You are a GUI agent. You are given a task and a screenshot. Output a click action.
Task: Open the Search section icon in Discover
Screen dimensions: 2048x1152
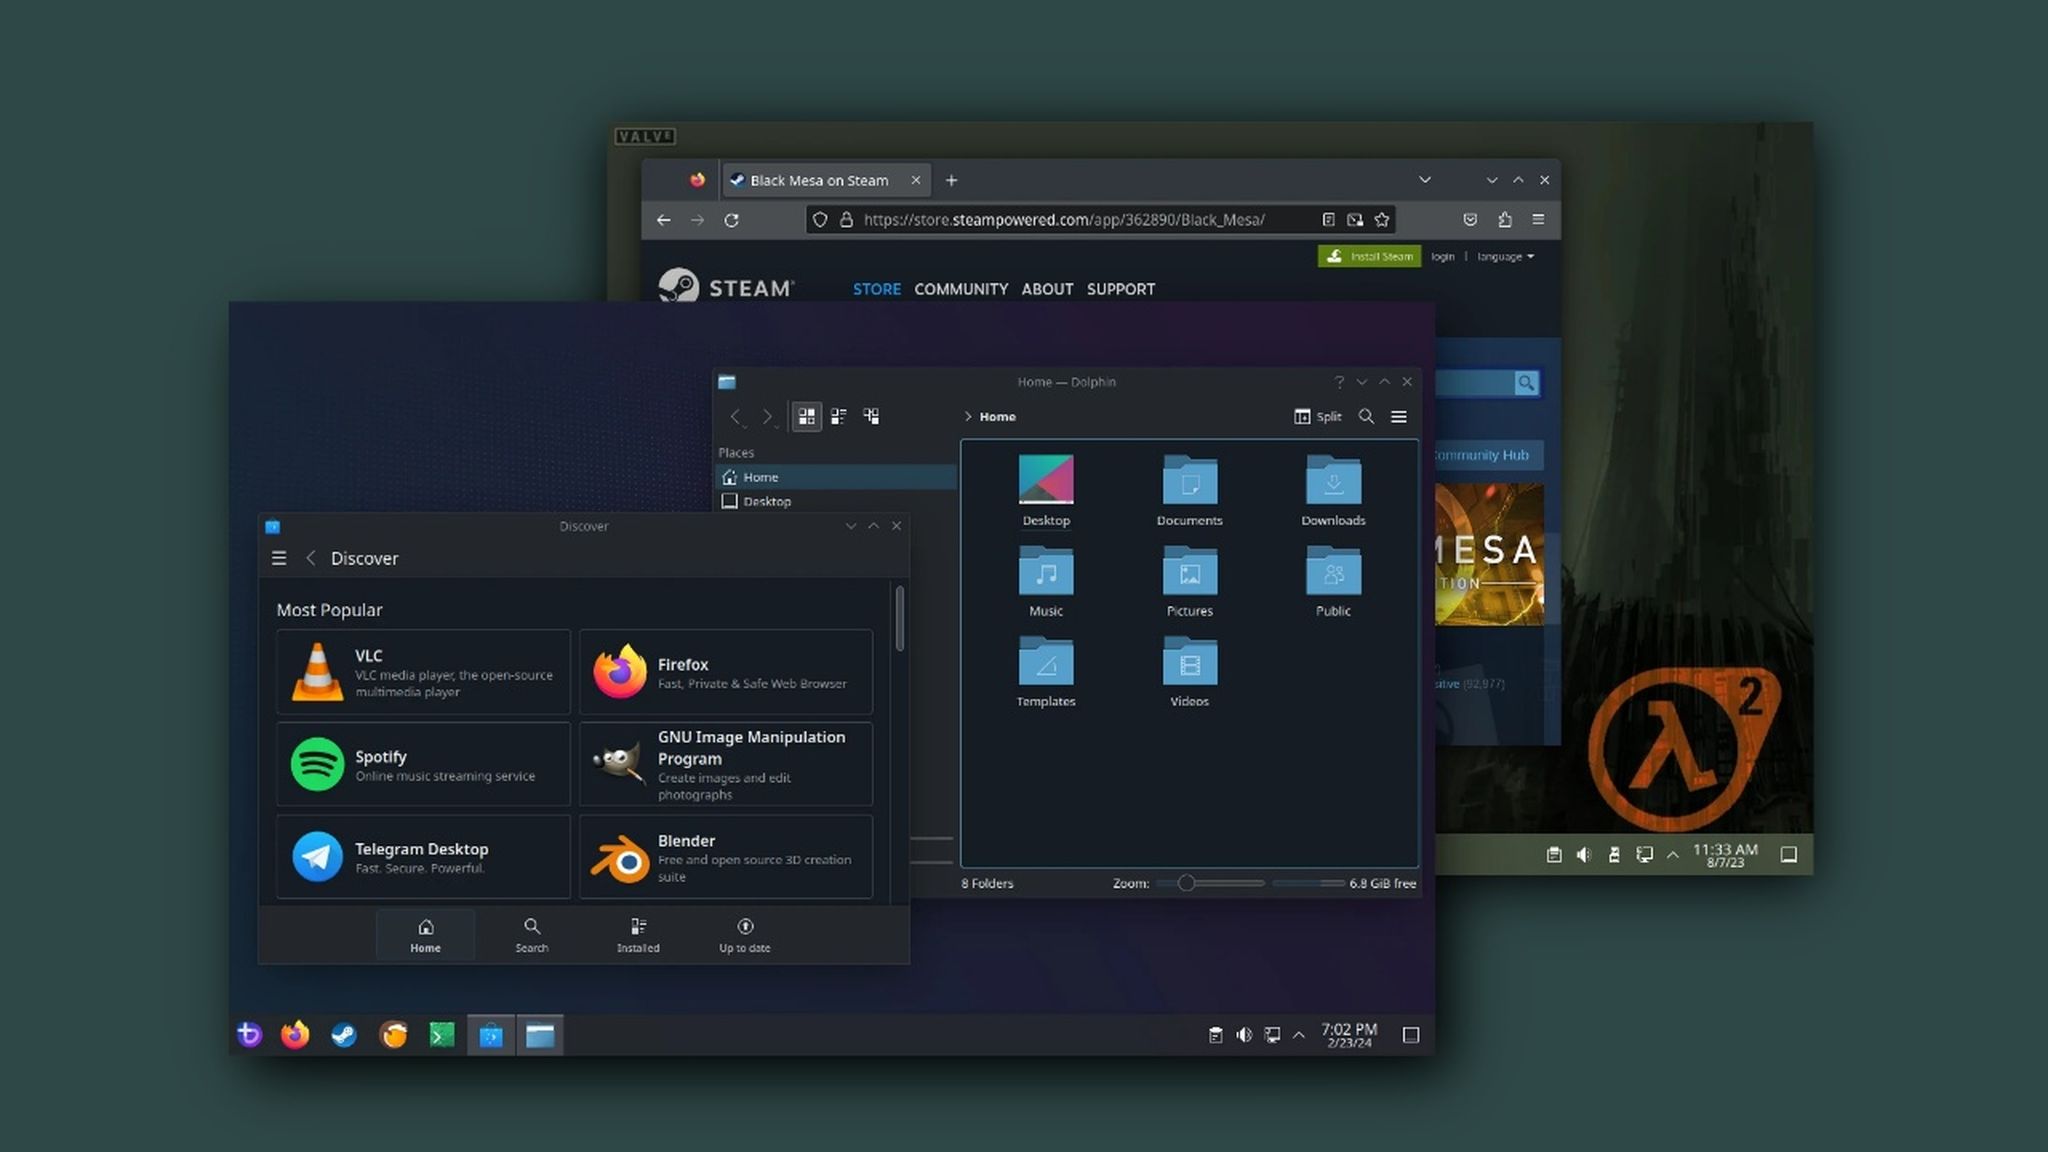point(531,933)
